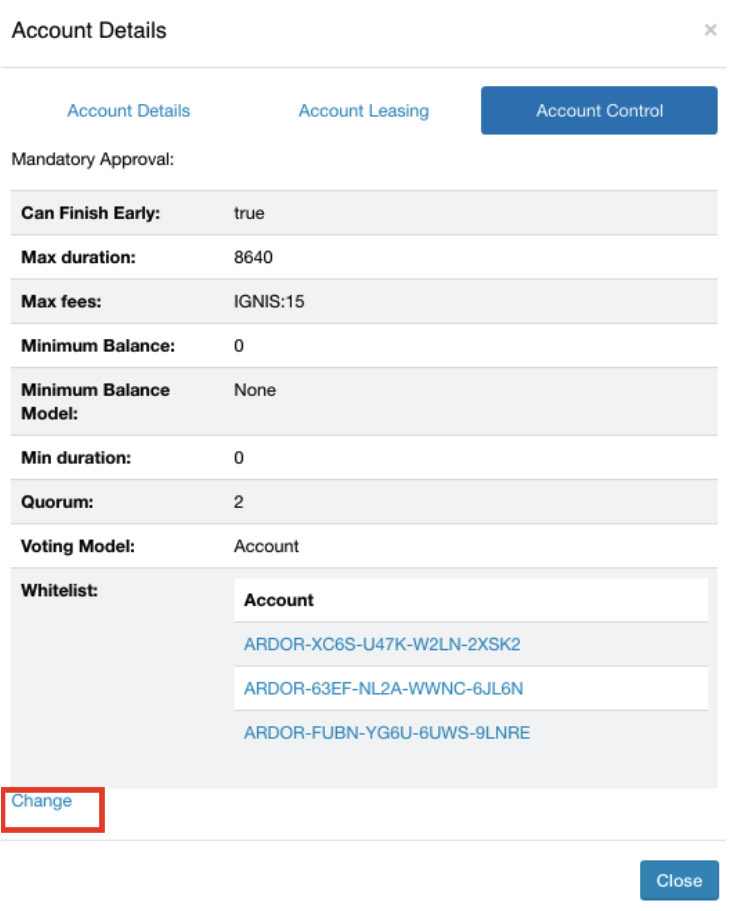Click the Max duration value 8640
Viewport: 734px width, 911px height.
[253, 257]
